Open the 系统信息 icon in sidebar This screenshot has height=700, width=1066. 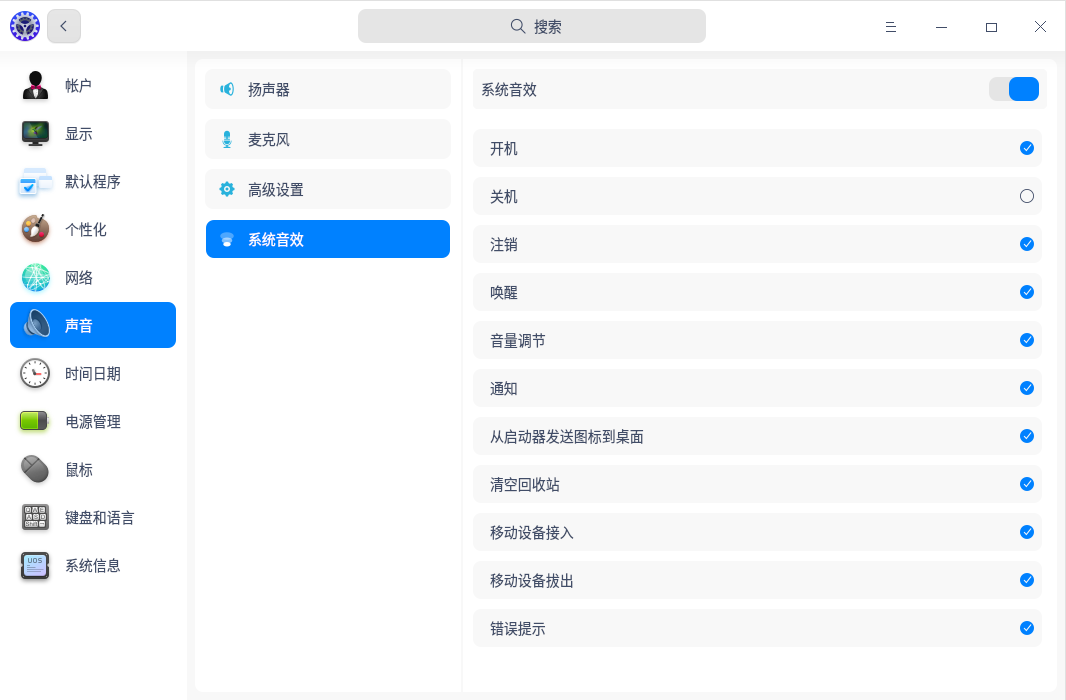[36, 566]
